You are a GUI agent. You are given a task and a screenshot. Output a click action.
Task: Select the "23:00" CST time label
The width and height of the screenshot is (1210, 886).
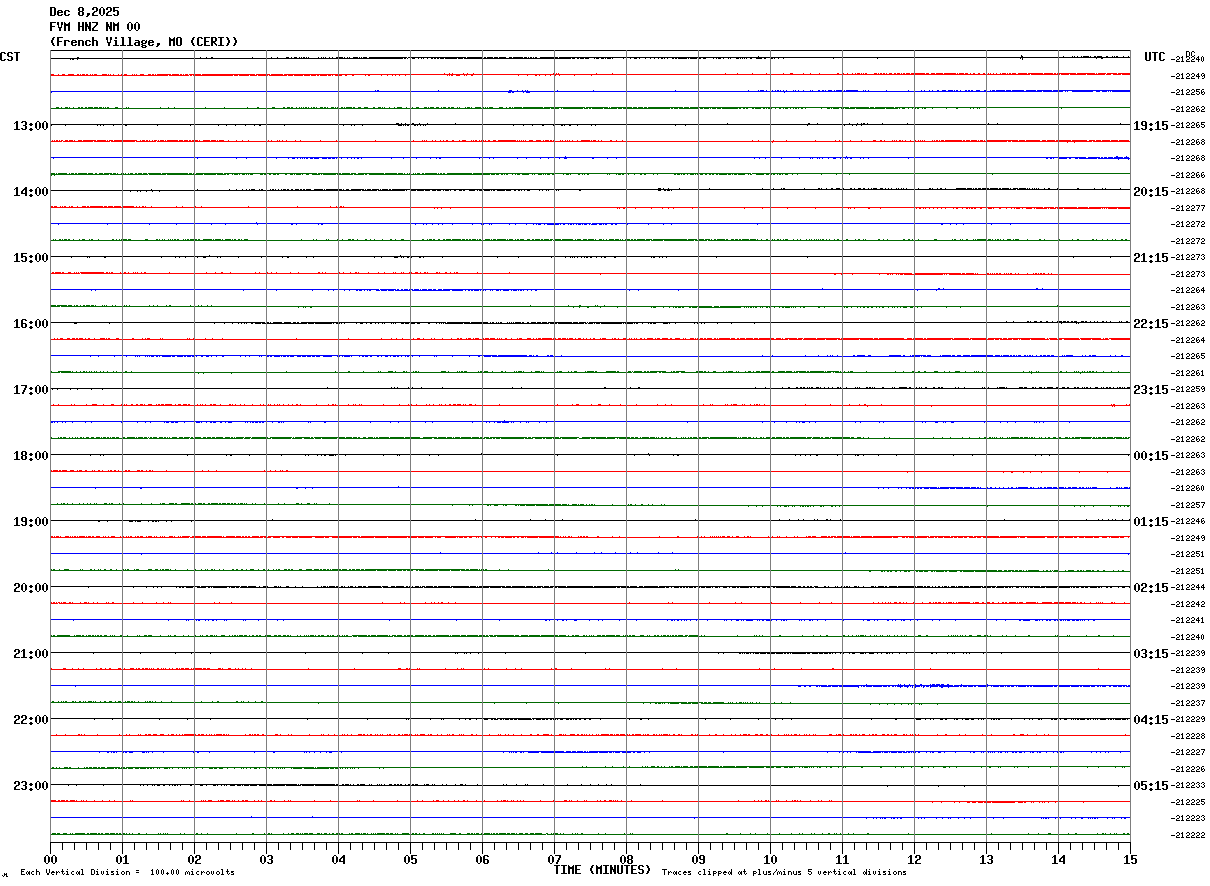[30, 786]
